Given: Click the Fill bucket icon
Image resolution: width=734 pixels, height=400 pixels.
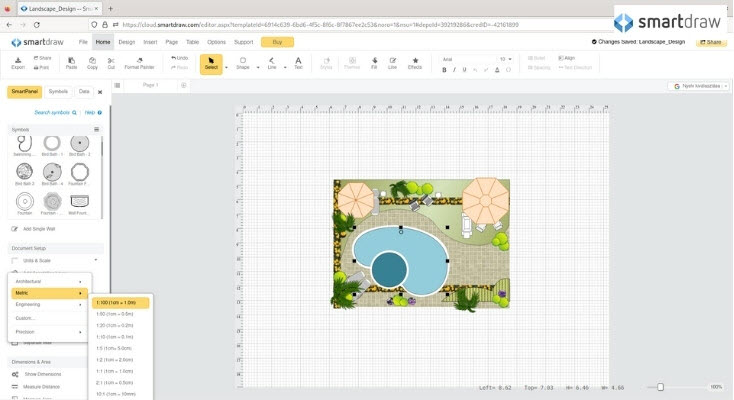Looking at the screenshot, I should (374, 62).
